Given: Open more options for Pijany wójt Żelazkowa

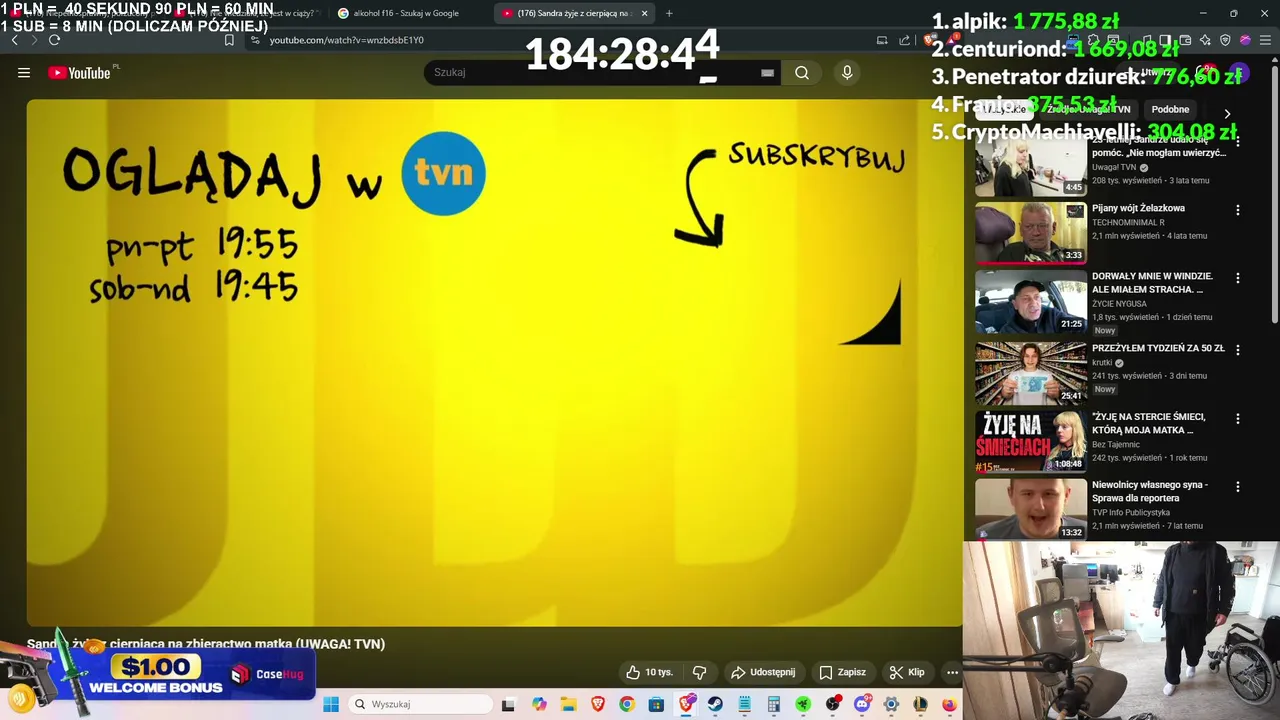Looking at the screenshot, I should (x=1238, y=210).
